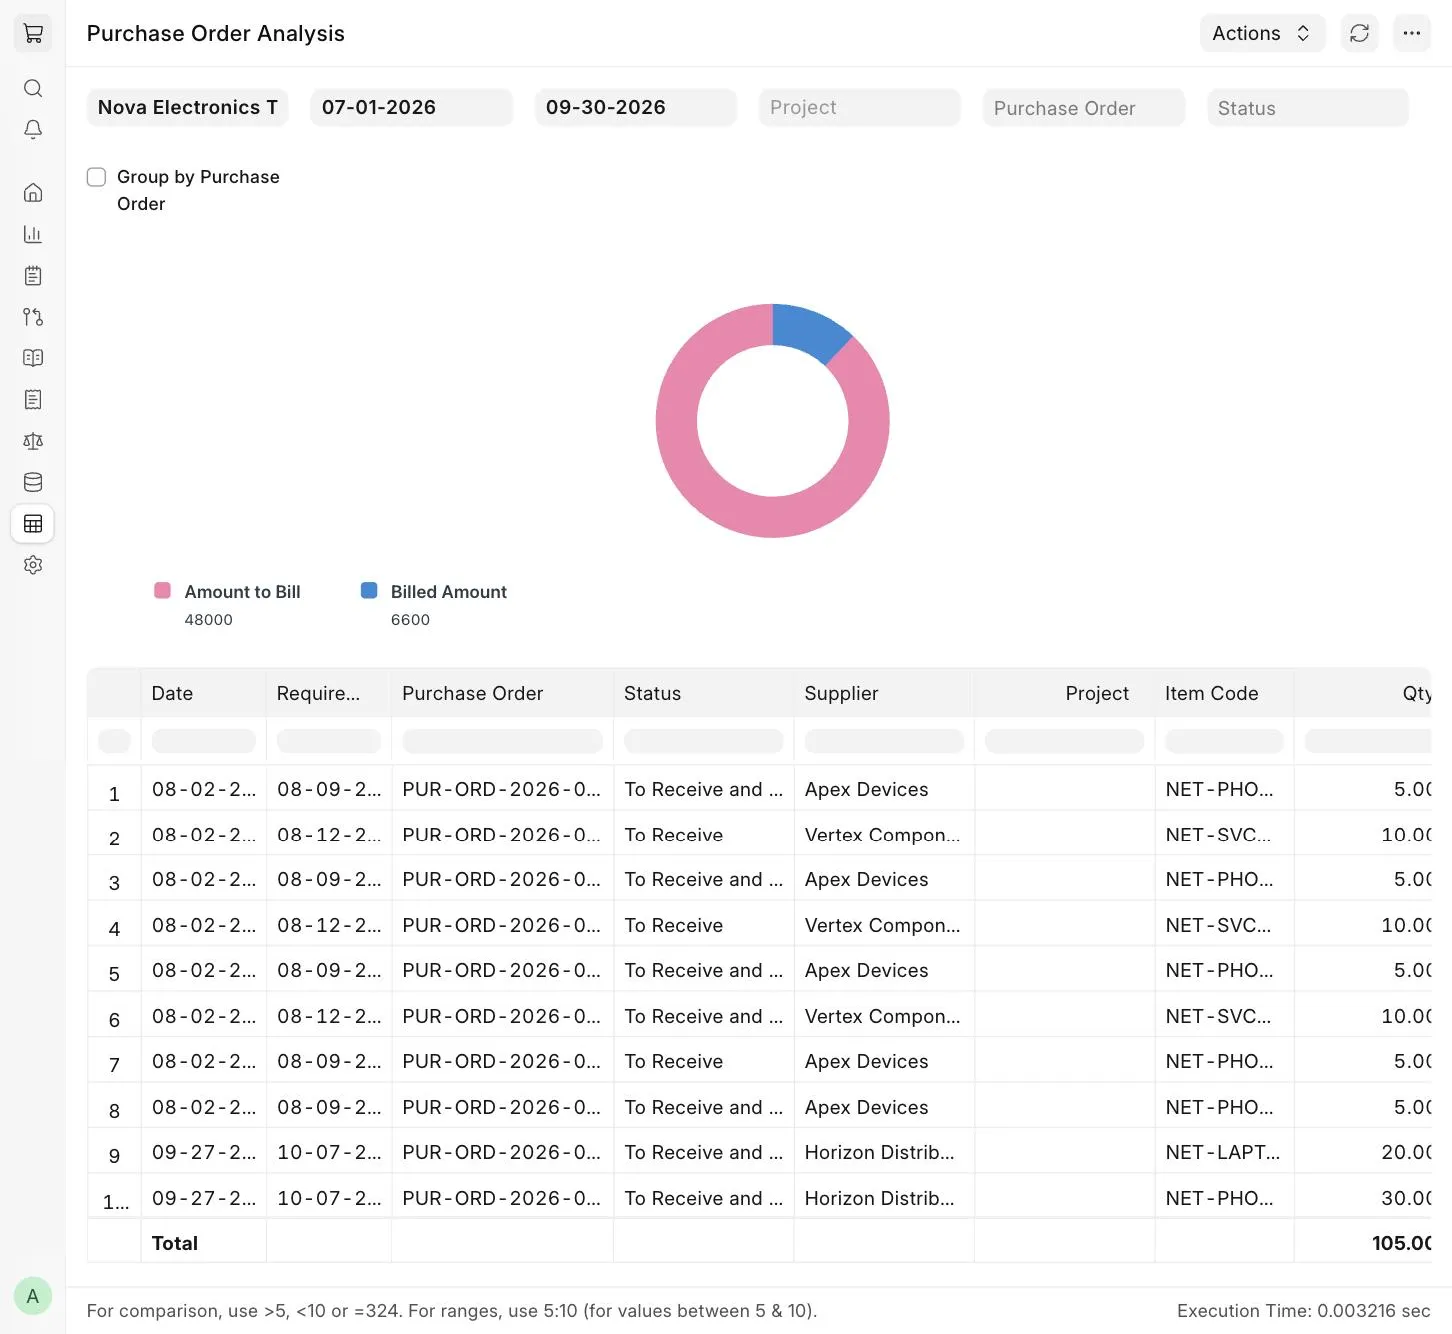Click the Total label in the footer row

pos(175,1243)
